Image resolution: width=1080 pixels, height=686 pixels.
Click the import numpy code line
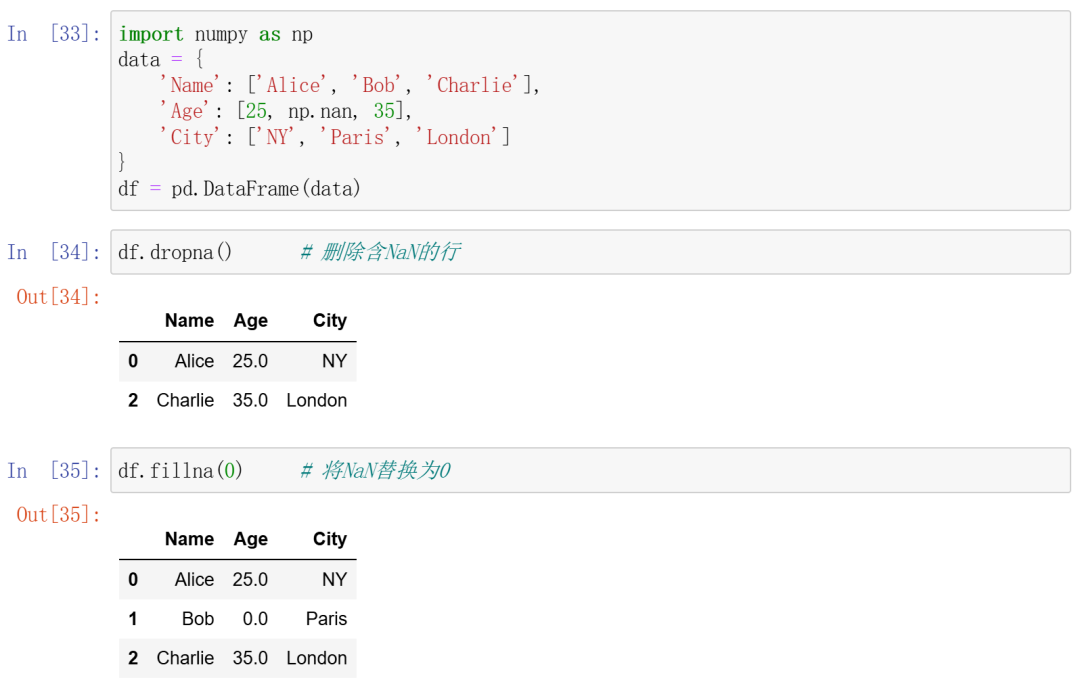[x=216, y=34]
